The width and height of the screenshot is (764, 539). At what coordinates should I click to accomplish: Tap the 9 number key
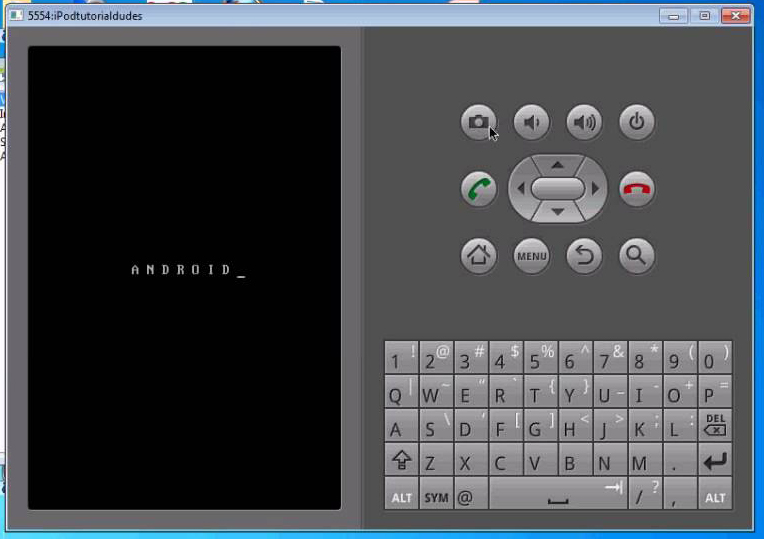click(680, 357)
